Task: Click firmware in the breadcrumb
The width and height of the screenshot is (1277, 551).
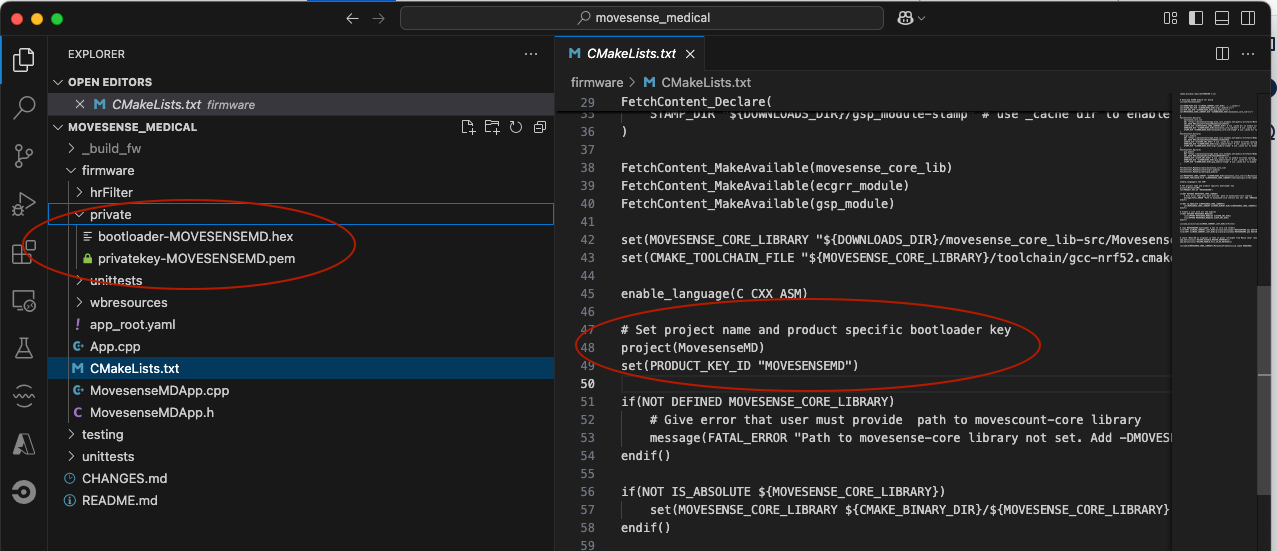Action: tap(597, 82)
